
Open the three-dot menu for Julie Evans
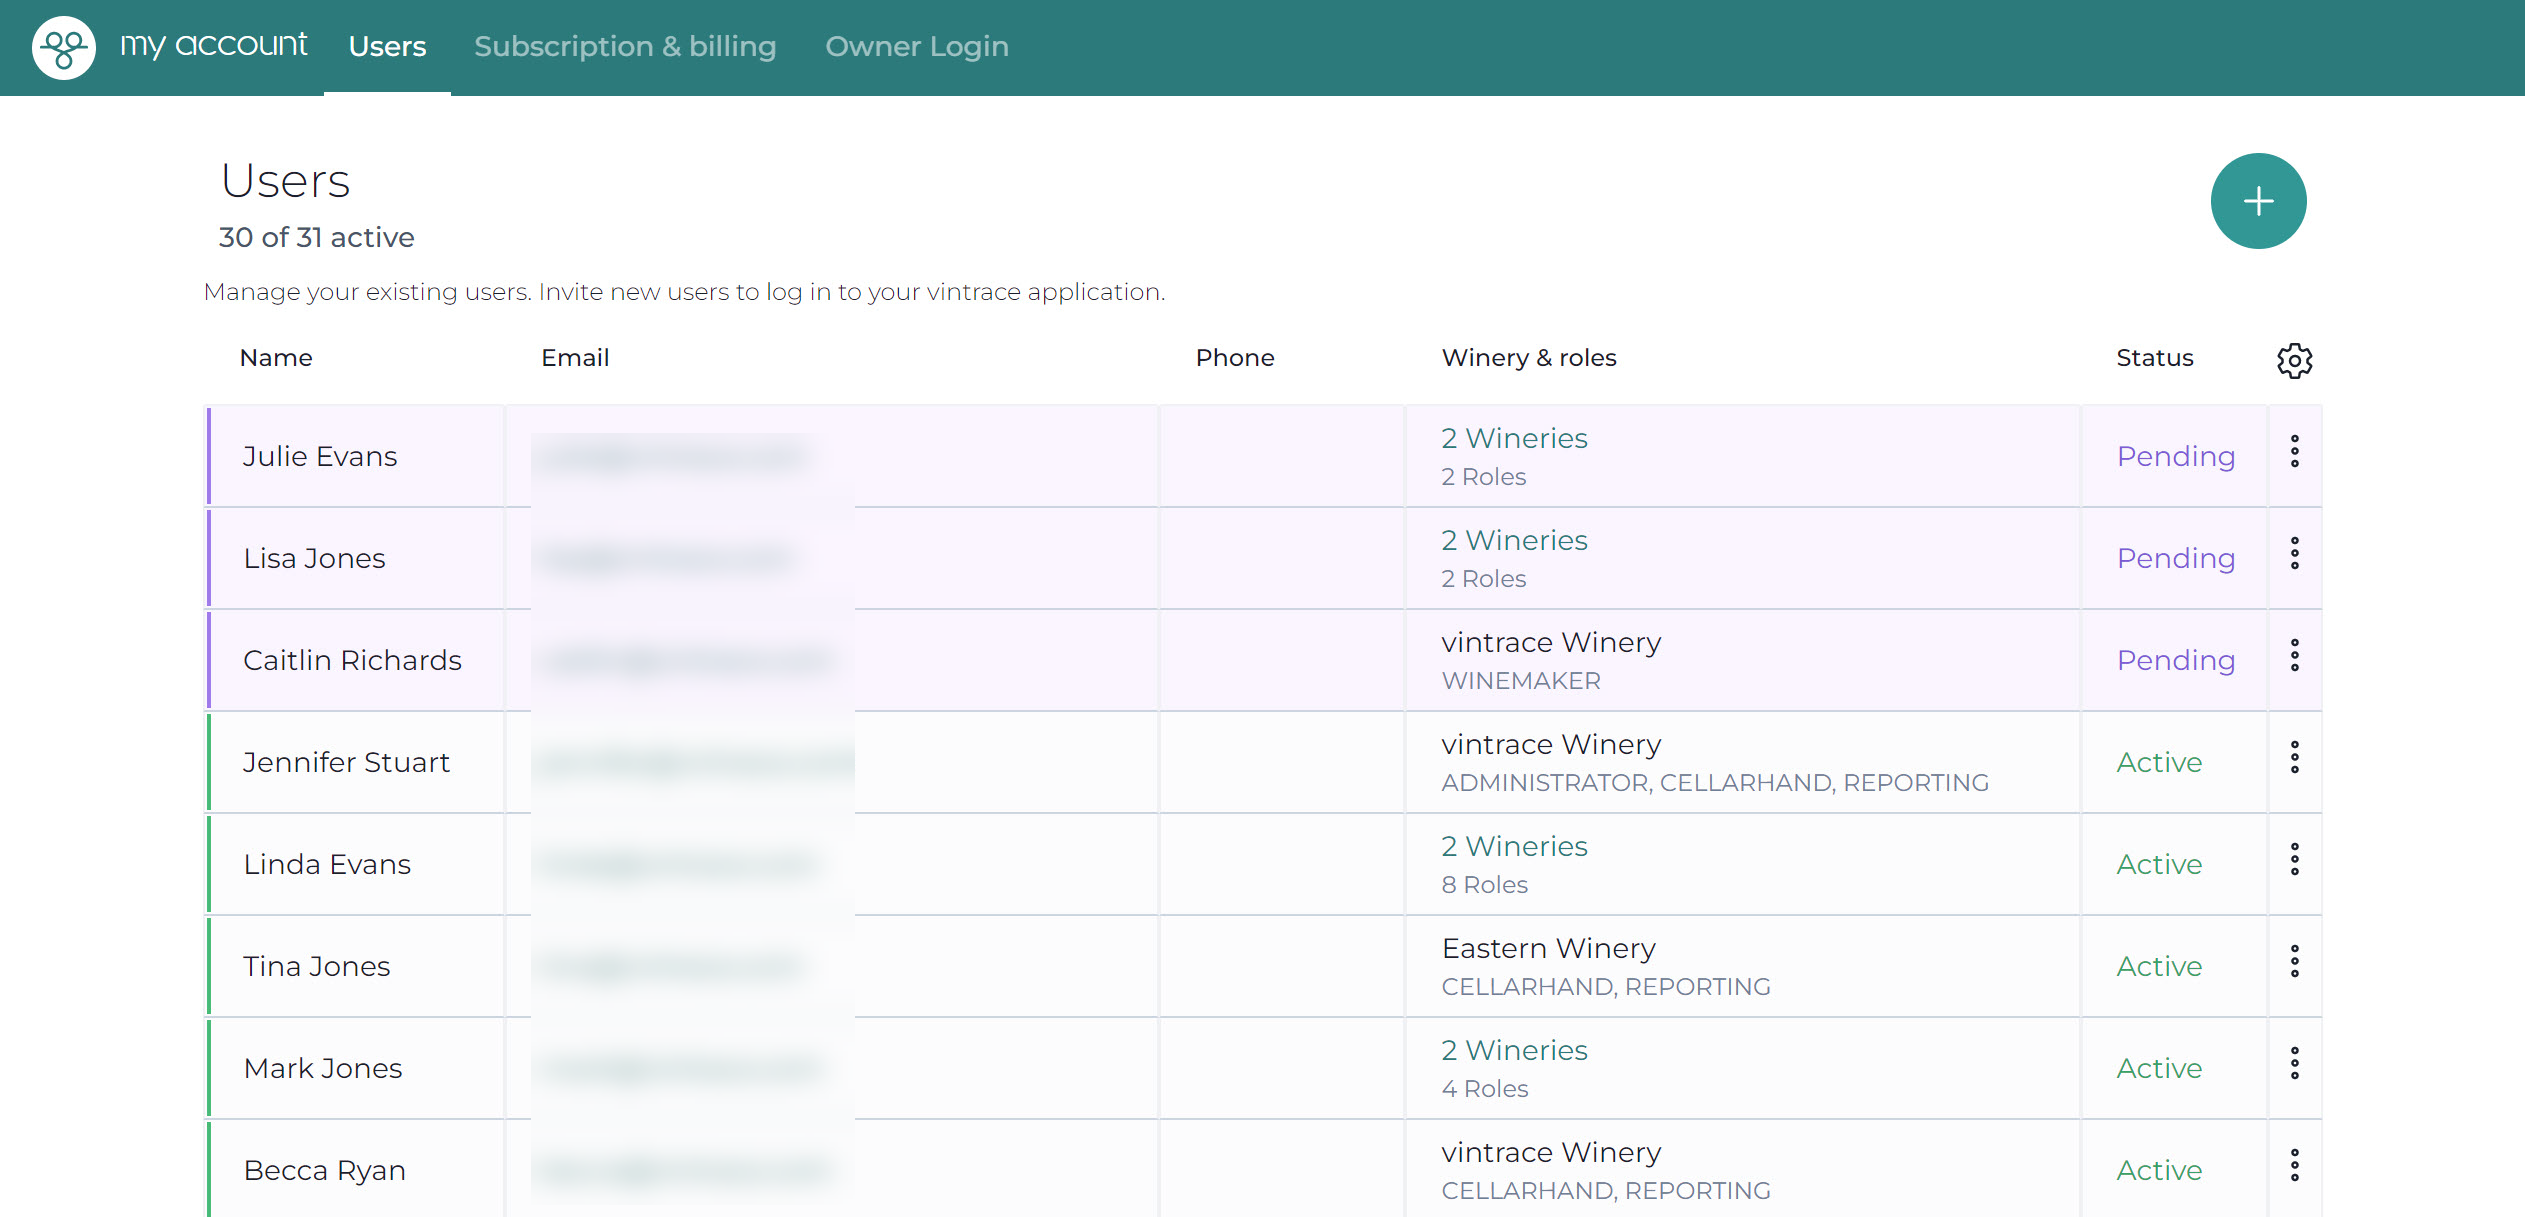pyautogui.click(x=2294, y=452)
